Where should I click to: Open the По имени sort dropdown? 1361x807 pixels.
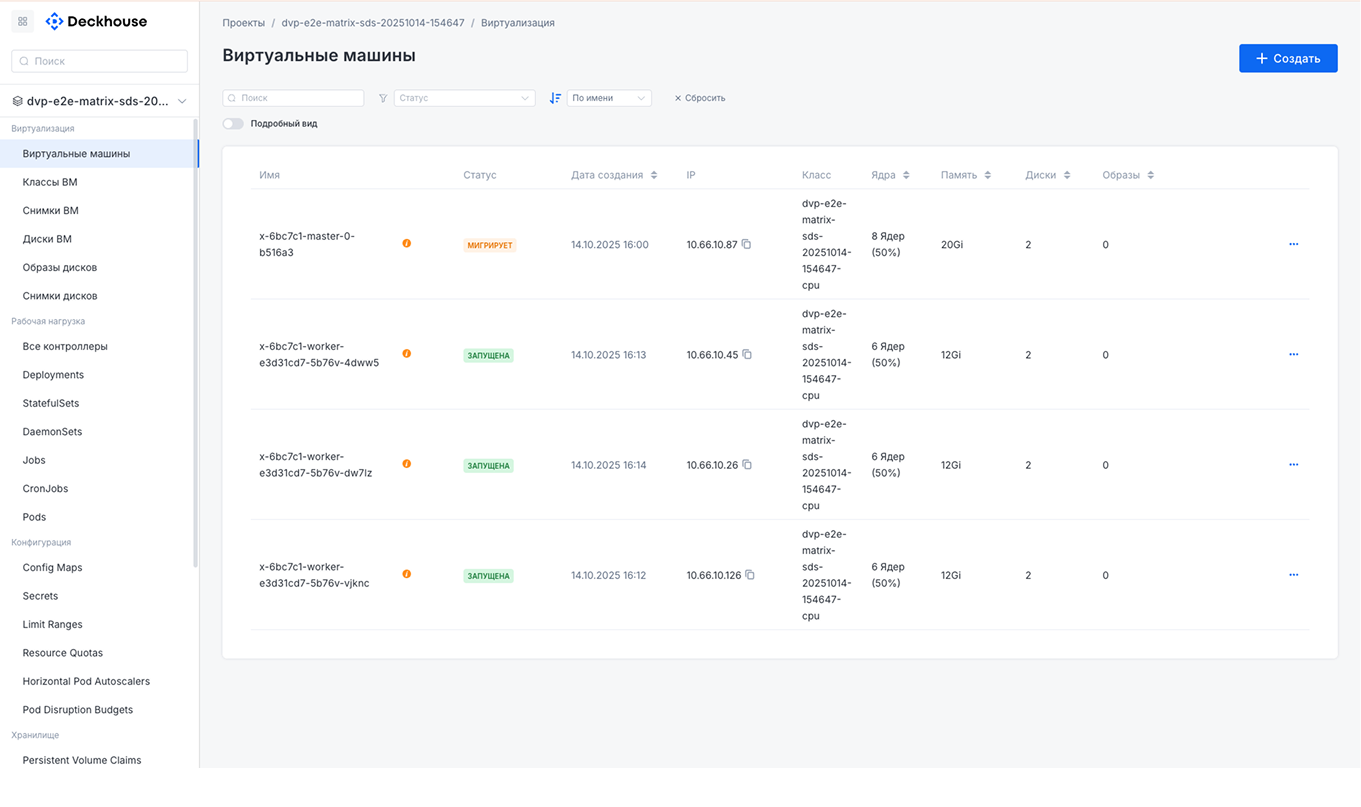[x=609, y=98]
